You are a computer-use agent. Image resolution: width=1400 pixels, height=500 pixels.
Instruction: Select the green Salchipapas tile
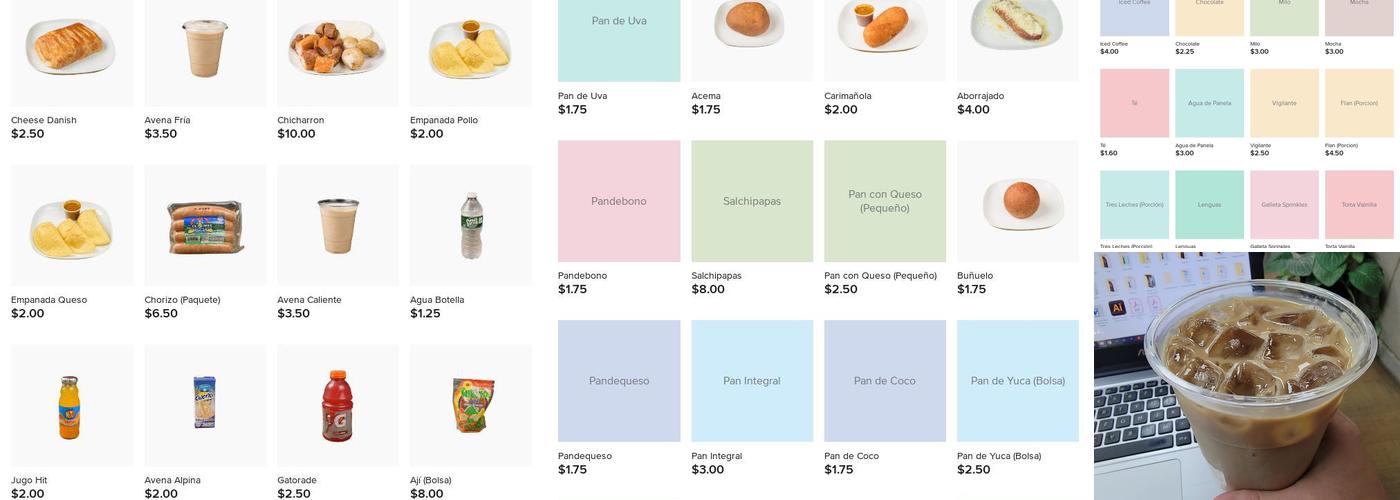752,201
